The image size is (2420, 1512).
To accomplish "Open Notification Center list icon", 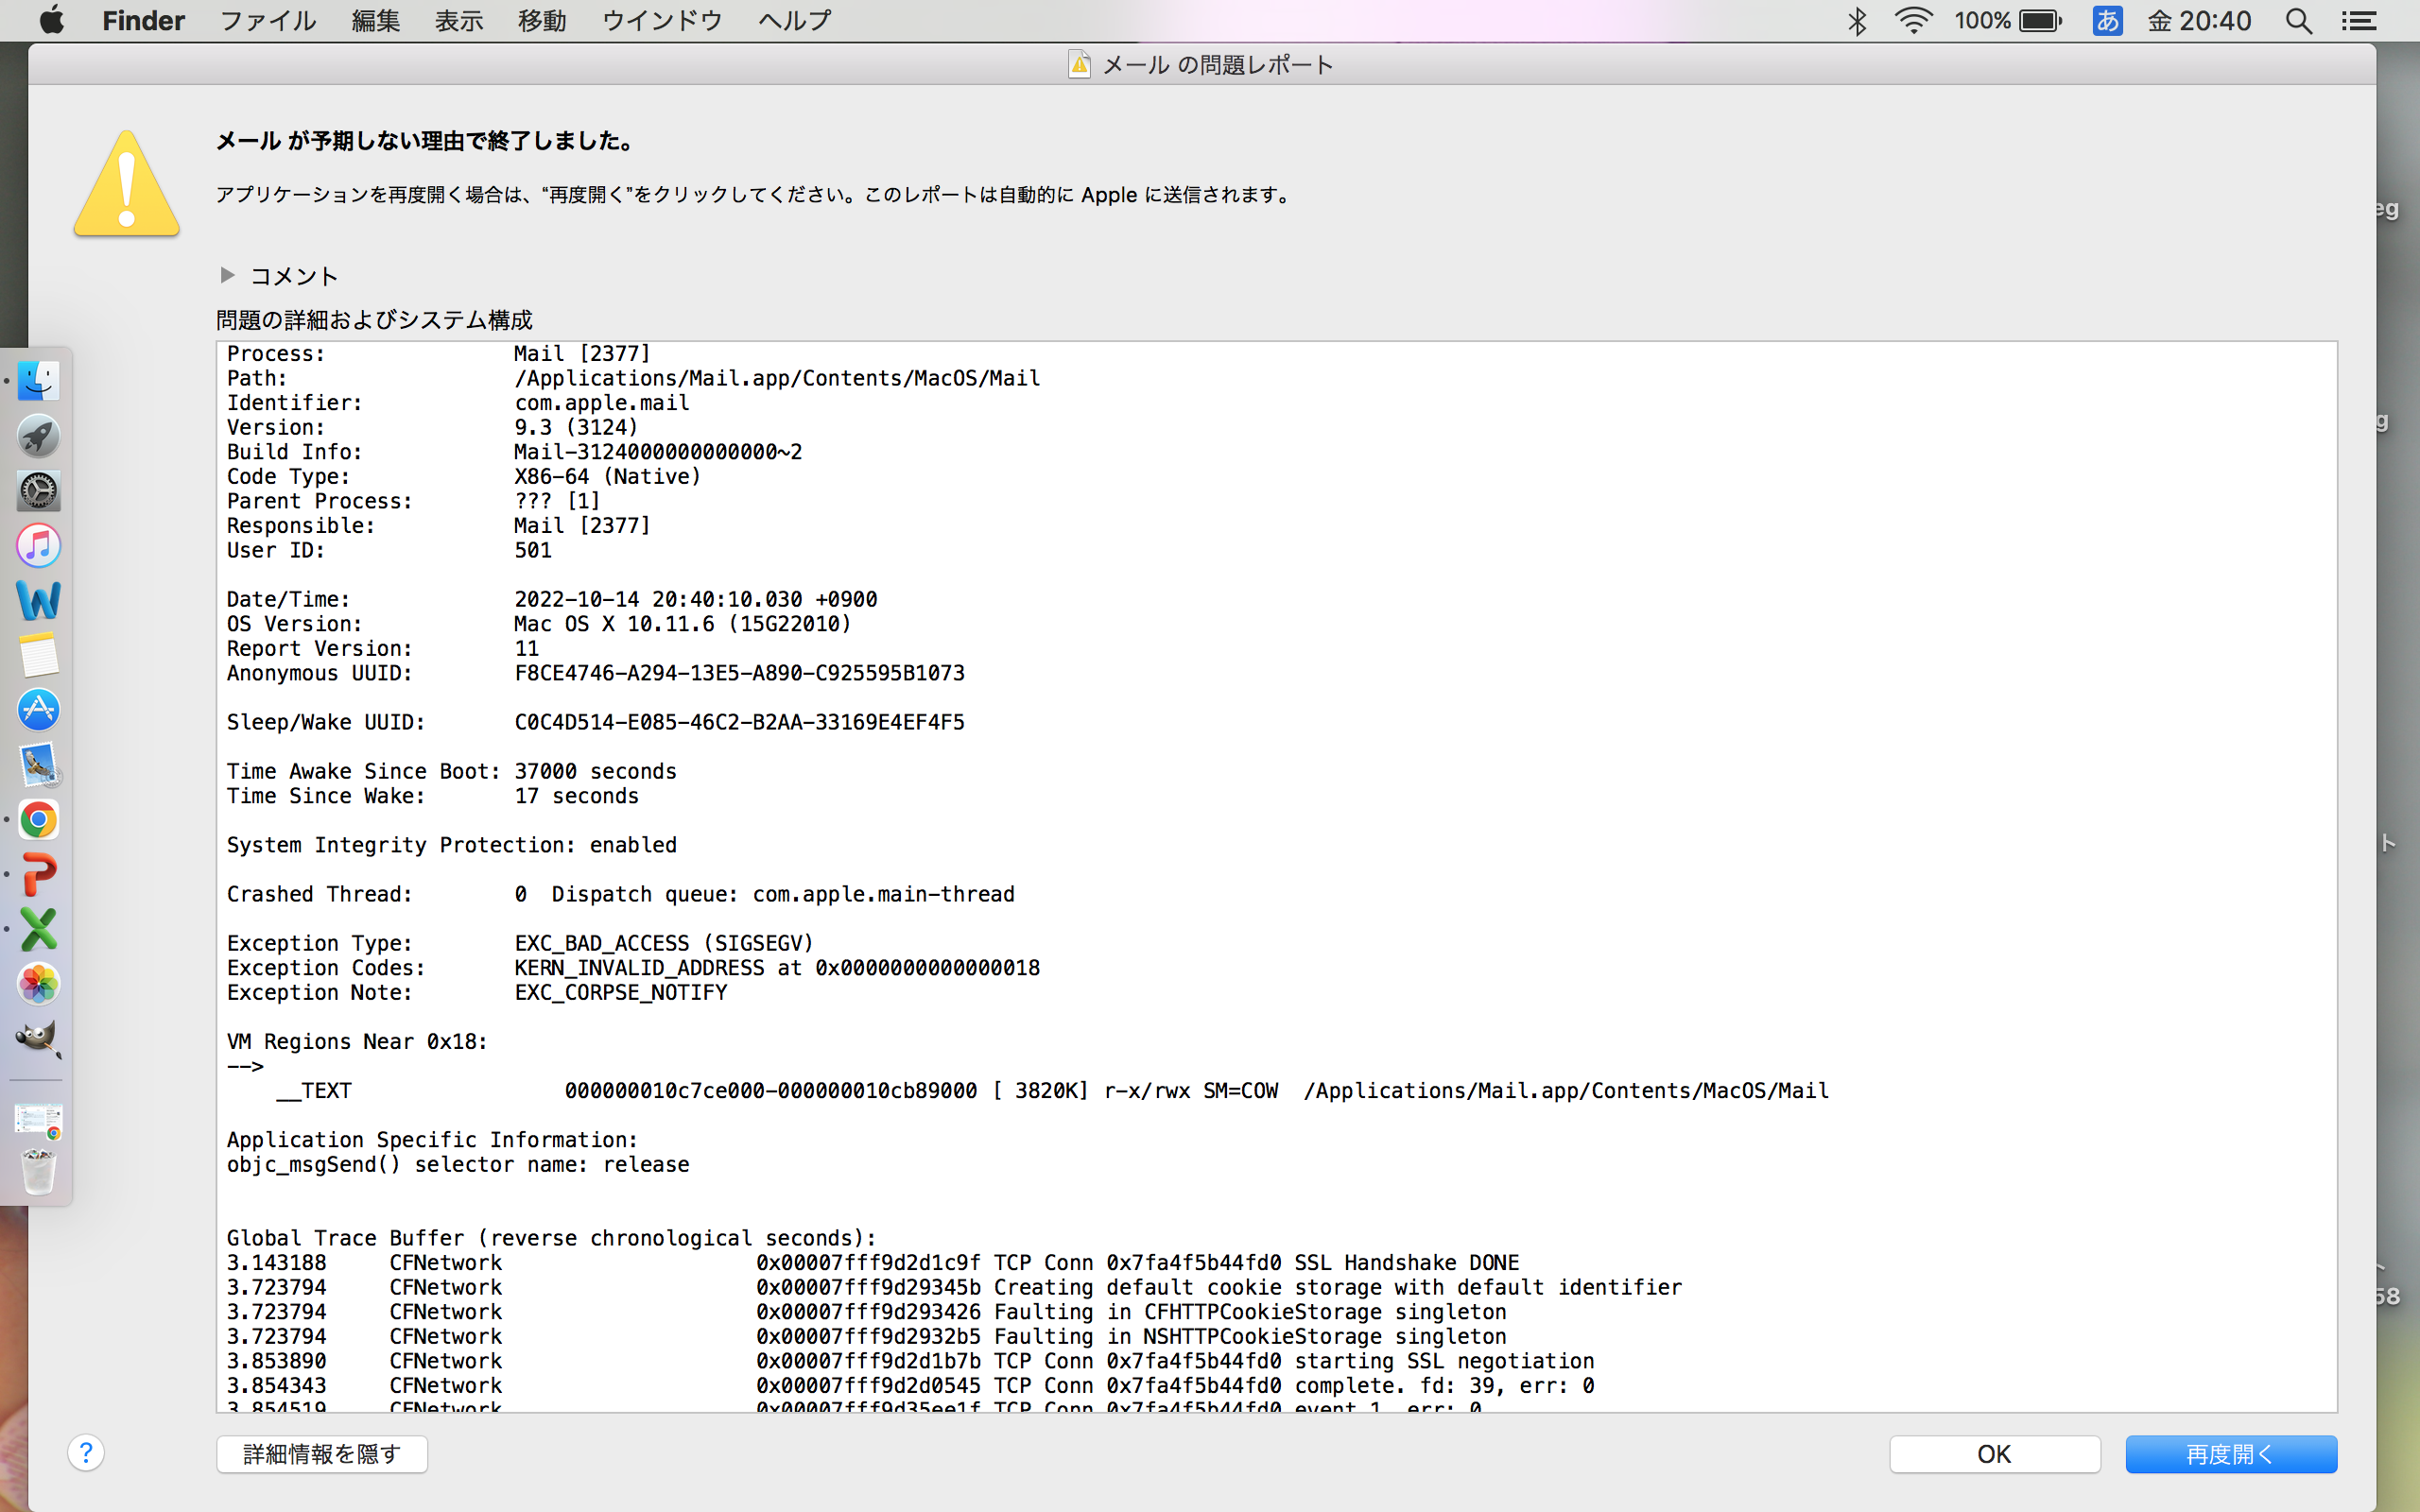I will pyautogui.click(x=2359, y=21).
